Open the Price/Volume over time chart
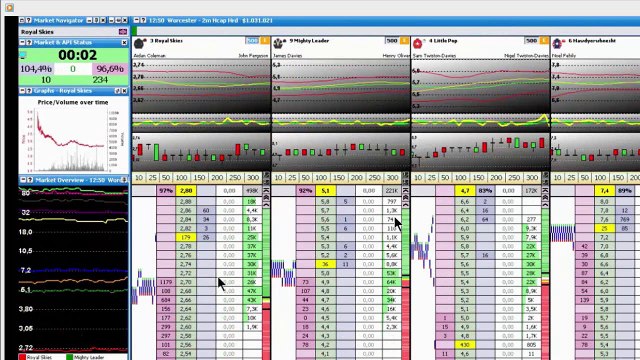This screenshot has width=640, height=360. (x=73, y=136)
